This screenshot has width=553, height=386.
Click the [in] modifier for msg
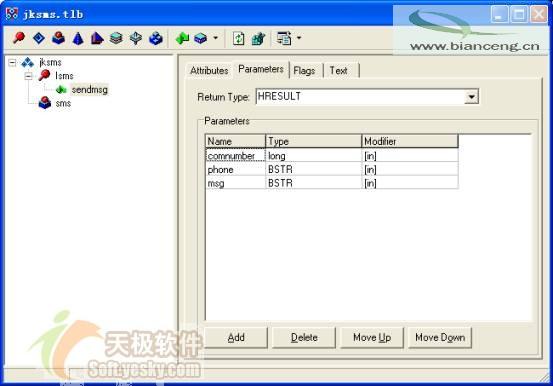point(410,183)
